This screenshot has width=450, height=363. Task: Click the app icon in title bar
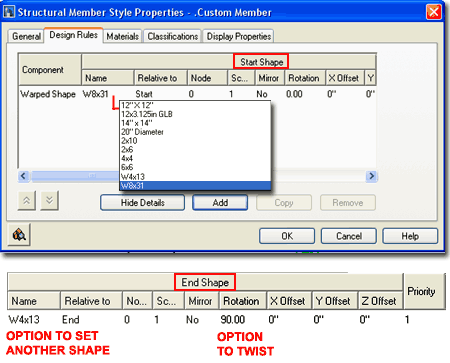[9, 12]
